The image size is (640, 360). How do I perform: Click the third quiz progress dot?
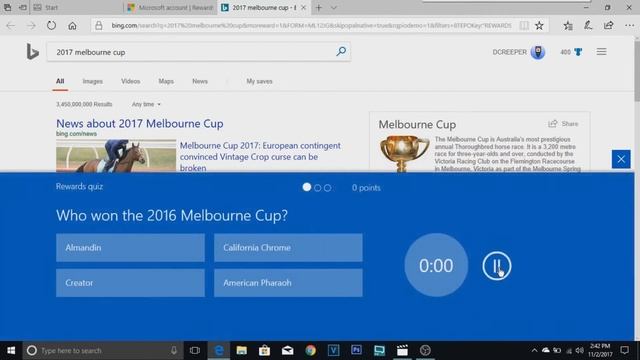click(x=327, y=188)
